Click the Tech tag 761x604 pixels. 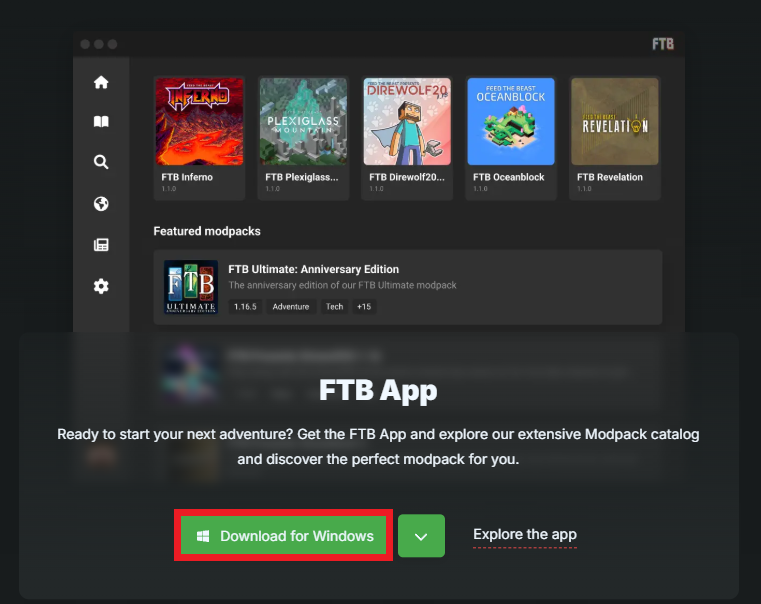[x=334, y=307]
